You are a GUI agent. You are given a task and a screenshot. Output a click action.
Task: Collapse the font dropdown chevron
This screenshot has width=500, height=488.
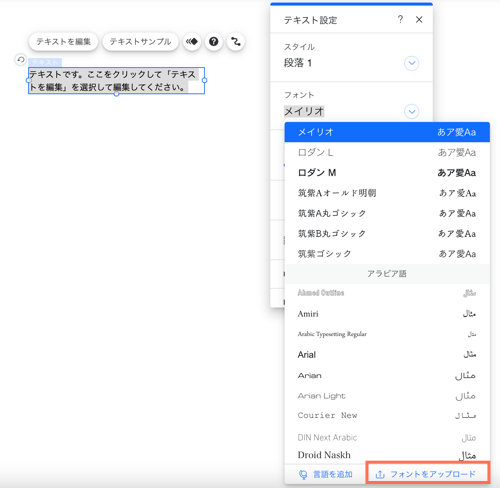[412, 111]
